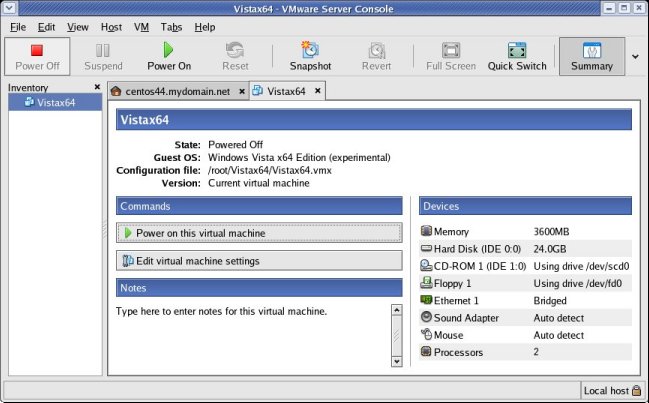Click the Local host lock icon
649x403 pixels.
tap(637, 390)
